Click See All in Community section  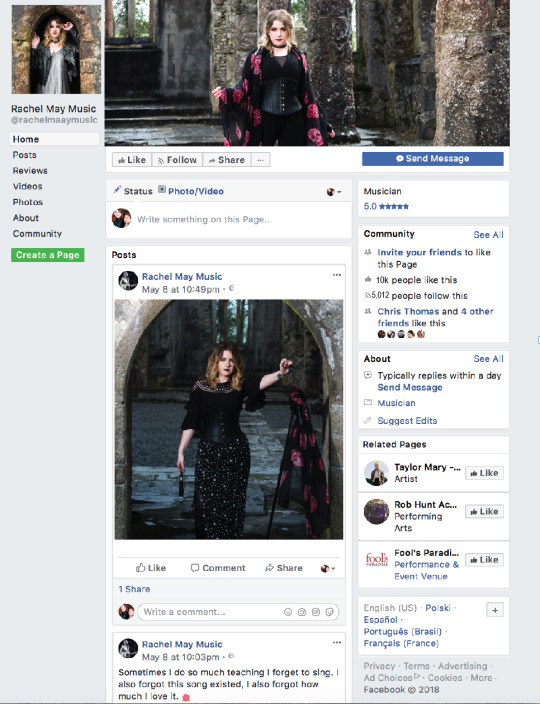pyautogui.click(x=488, y=235)
